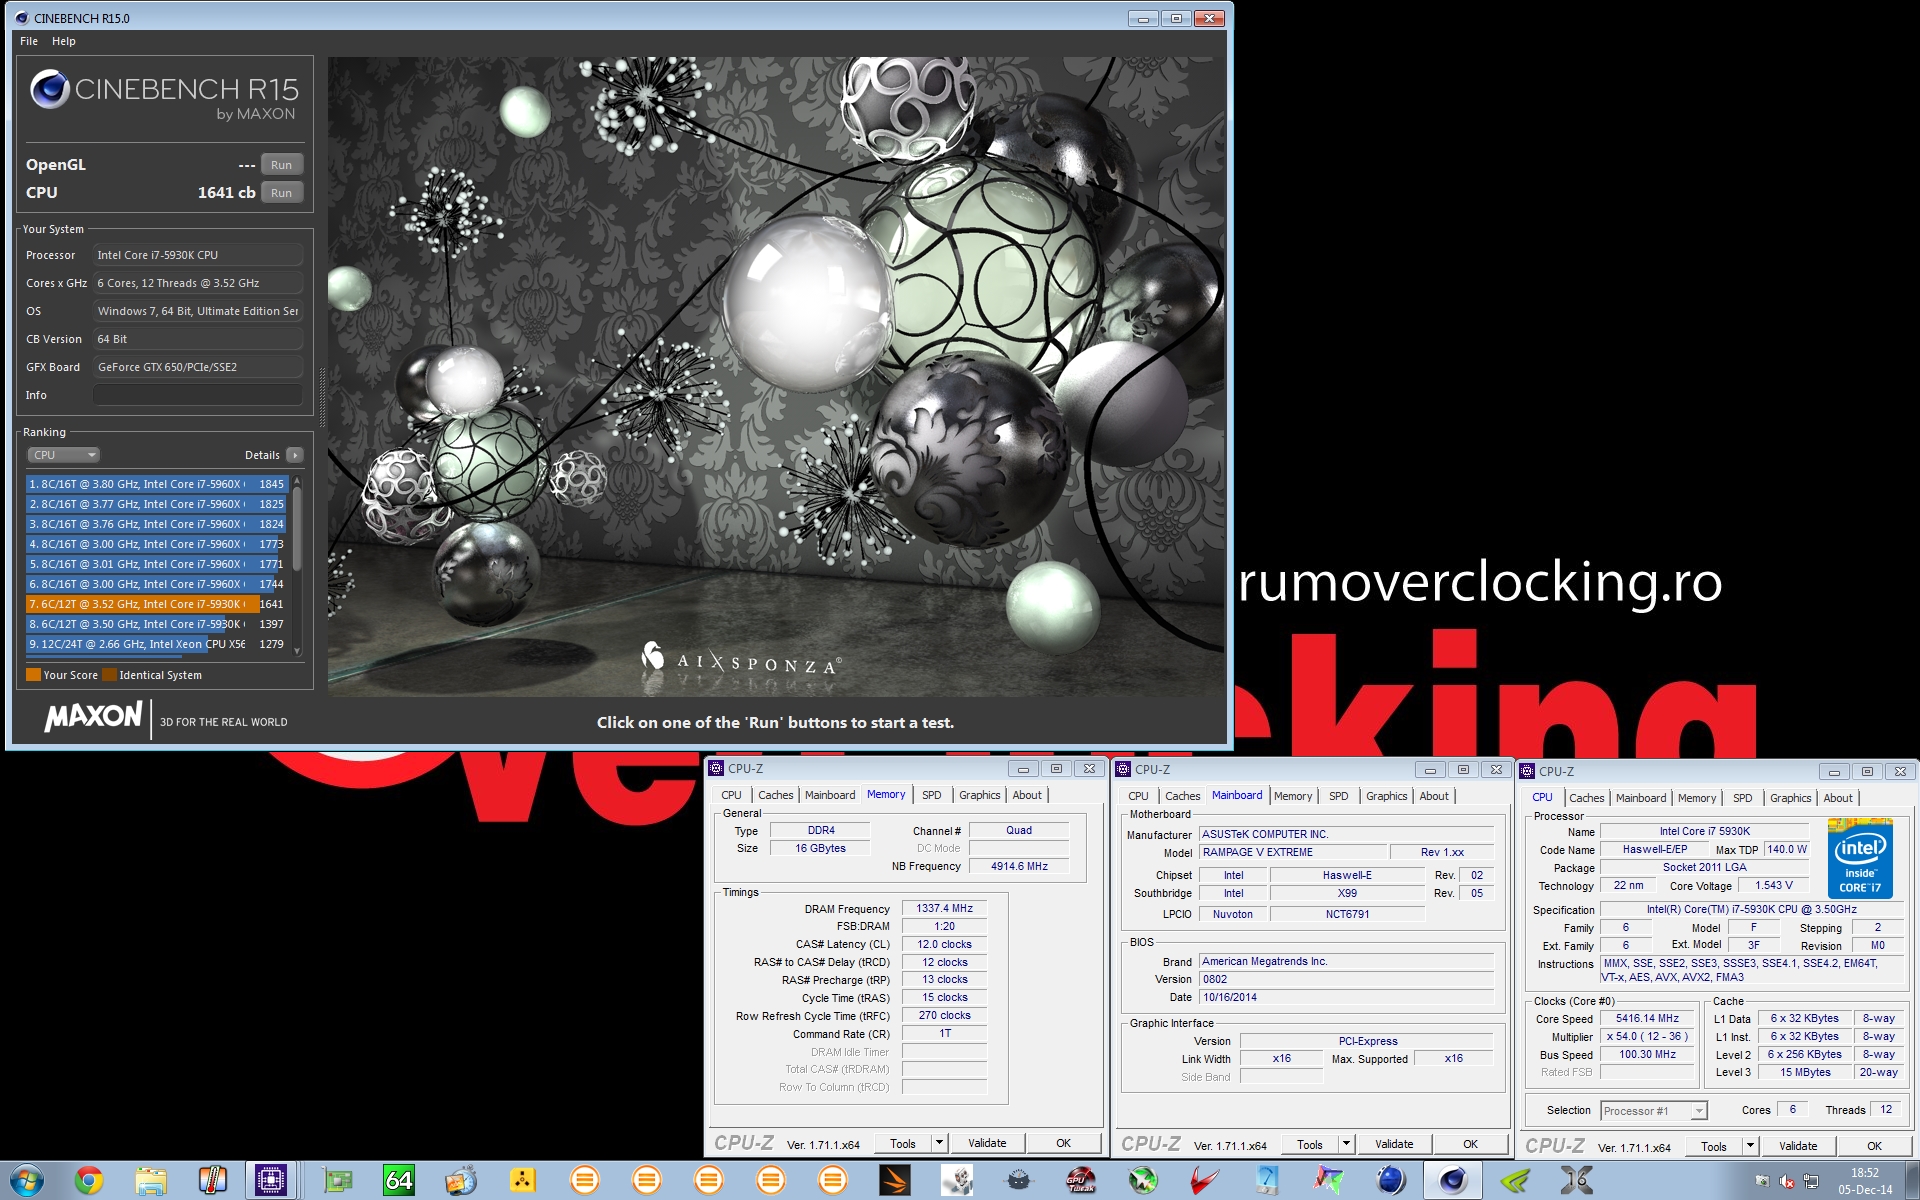Open the GPU Tweak taskbar icon
Viewport: 1920px width, 1200px height.
pos(1081,1181)
